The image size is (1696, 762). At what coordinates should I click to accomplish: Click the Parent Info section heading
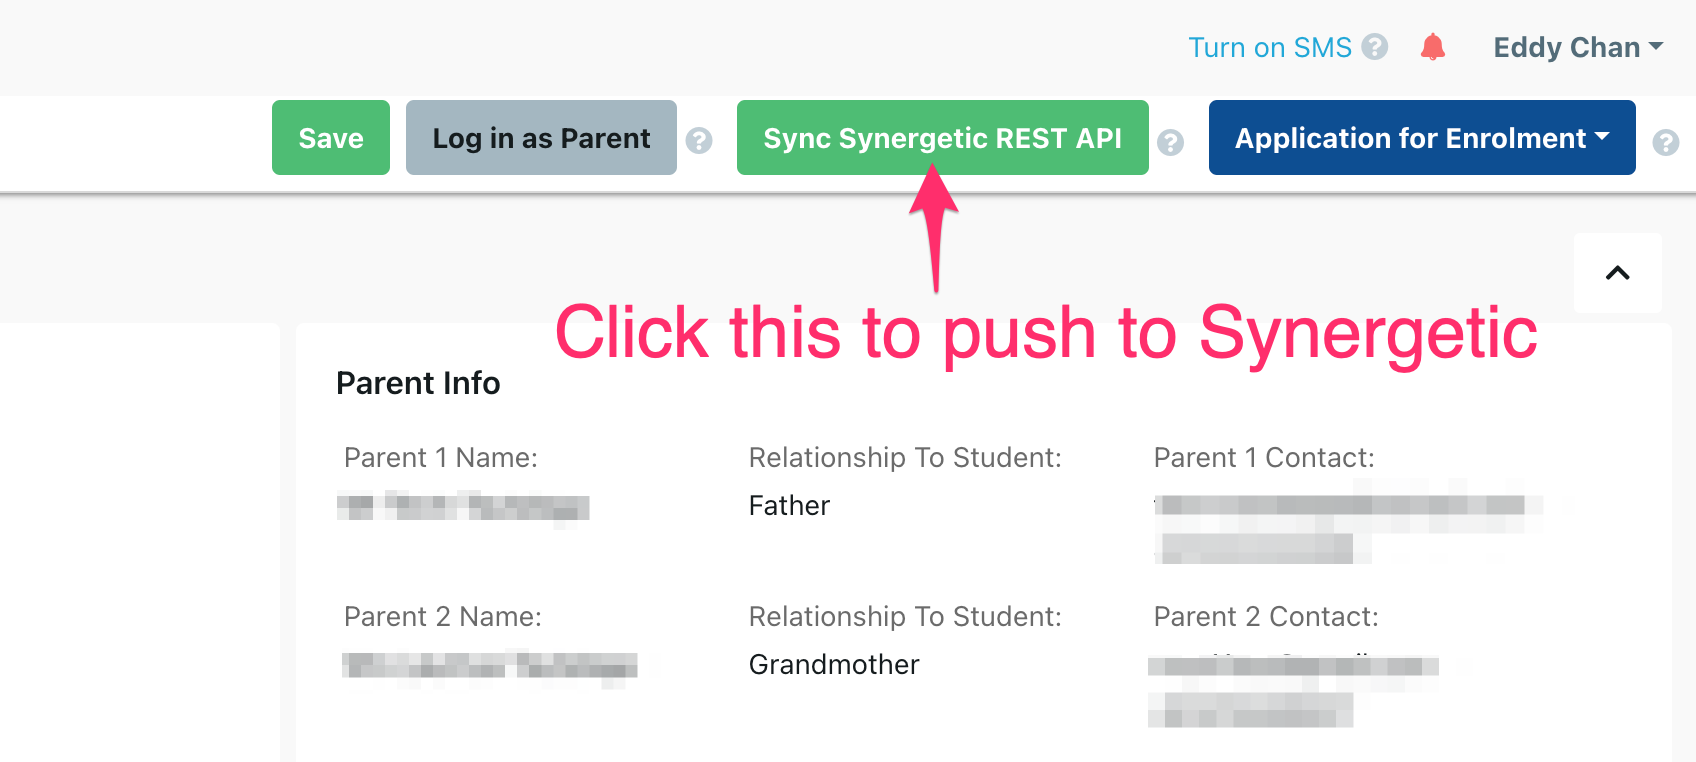coord(418,383)
